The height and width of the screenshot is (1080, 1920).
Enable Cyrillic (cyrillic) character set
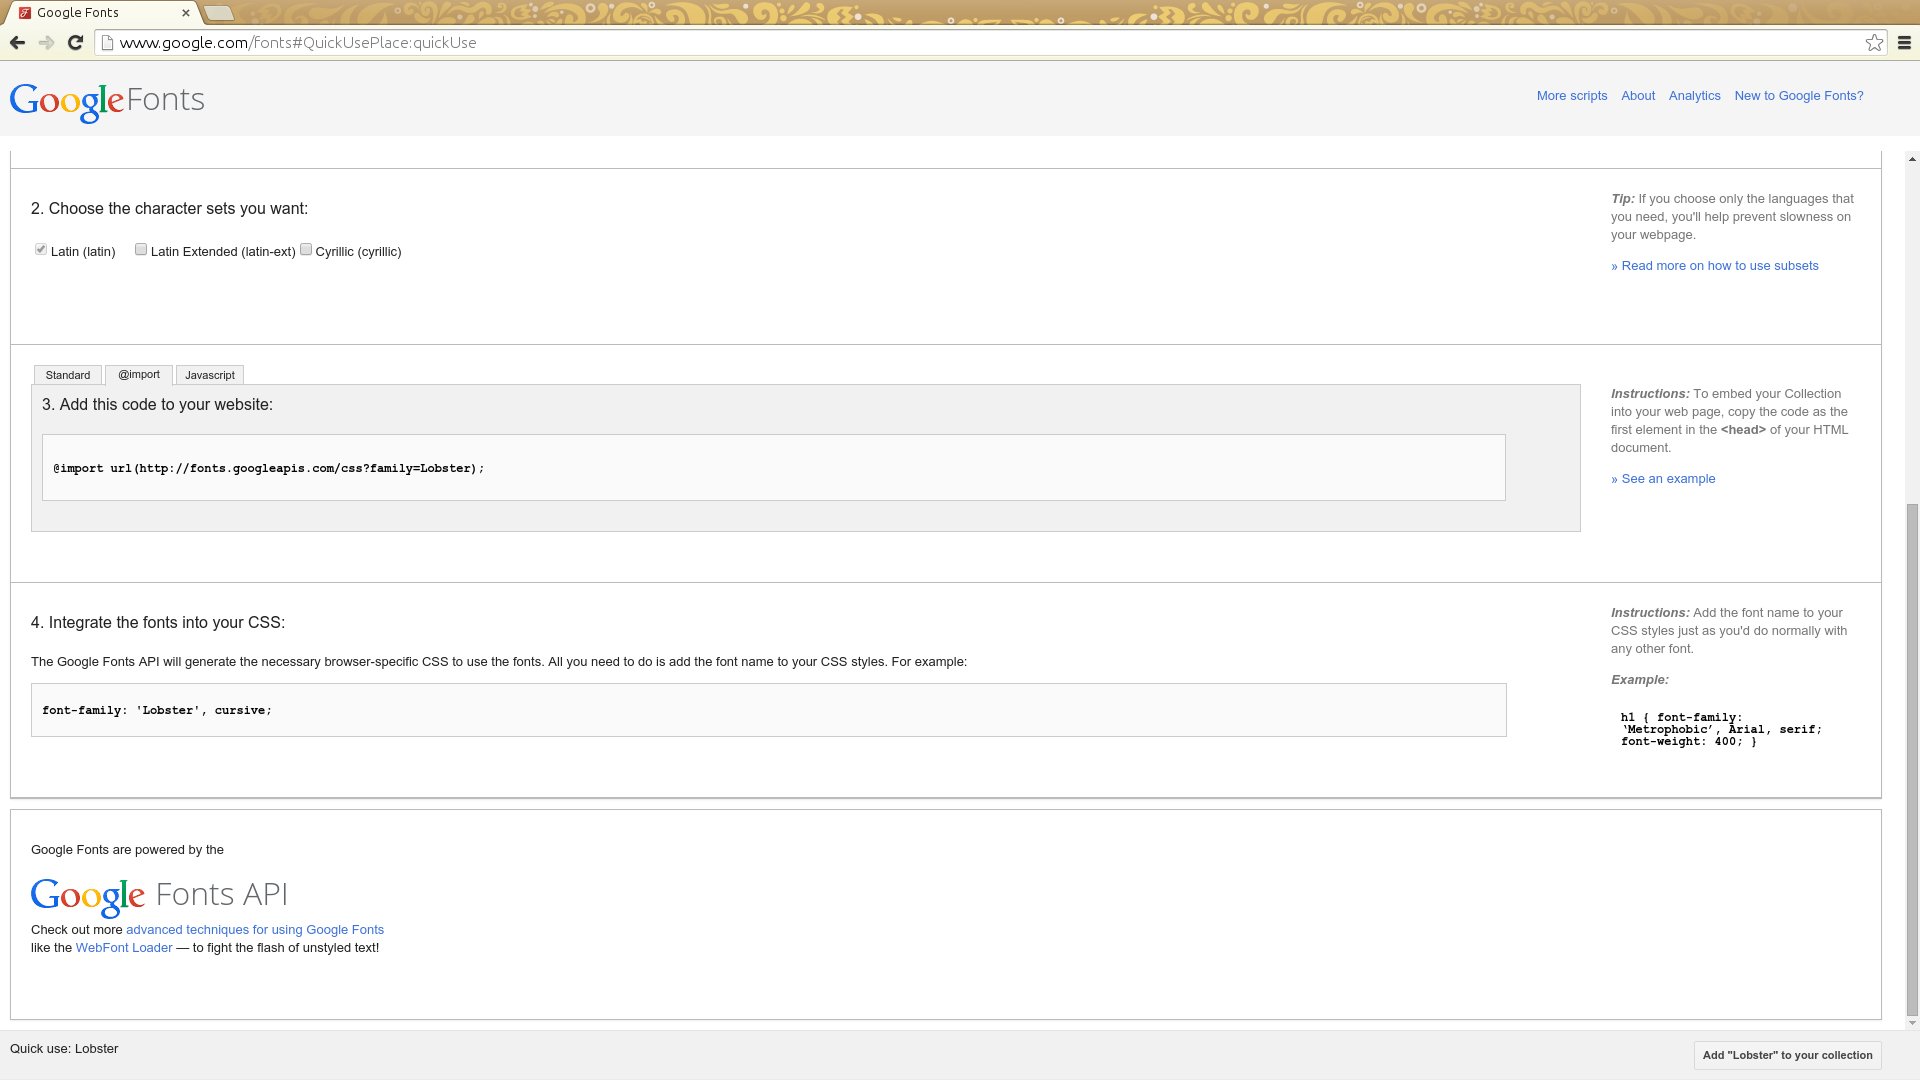point(306,249)
